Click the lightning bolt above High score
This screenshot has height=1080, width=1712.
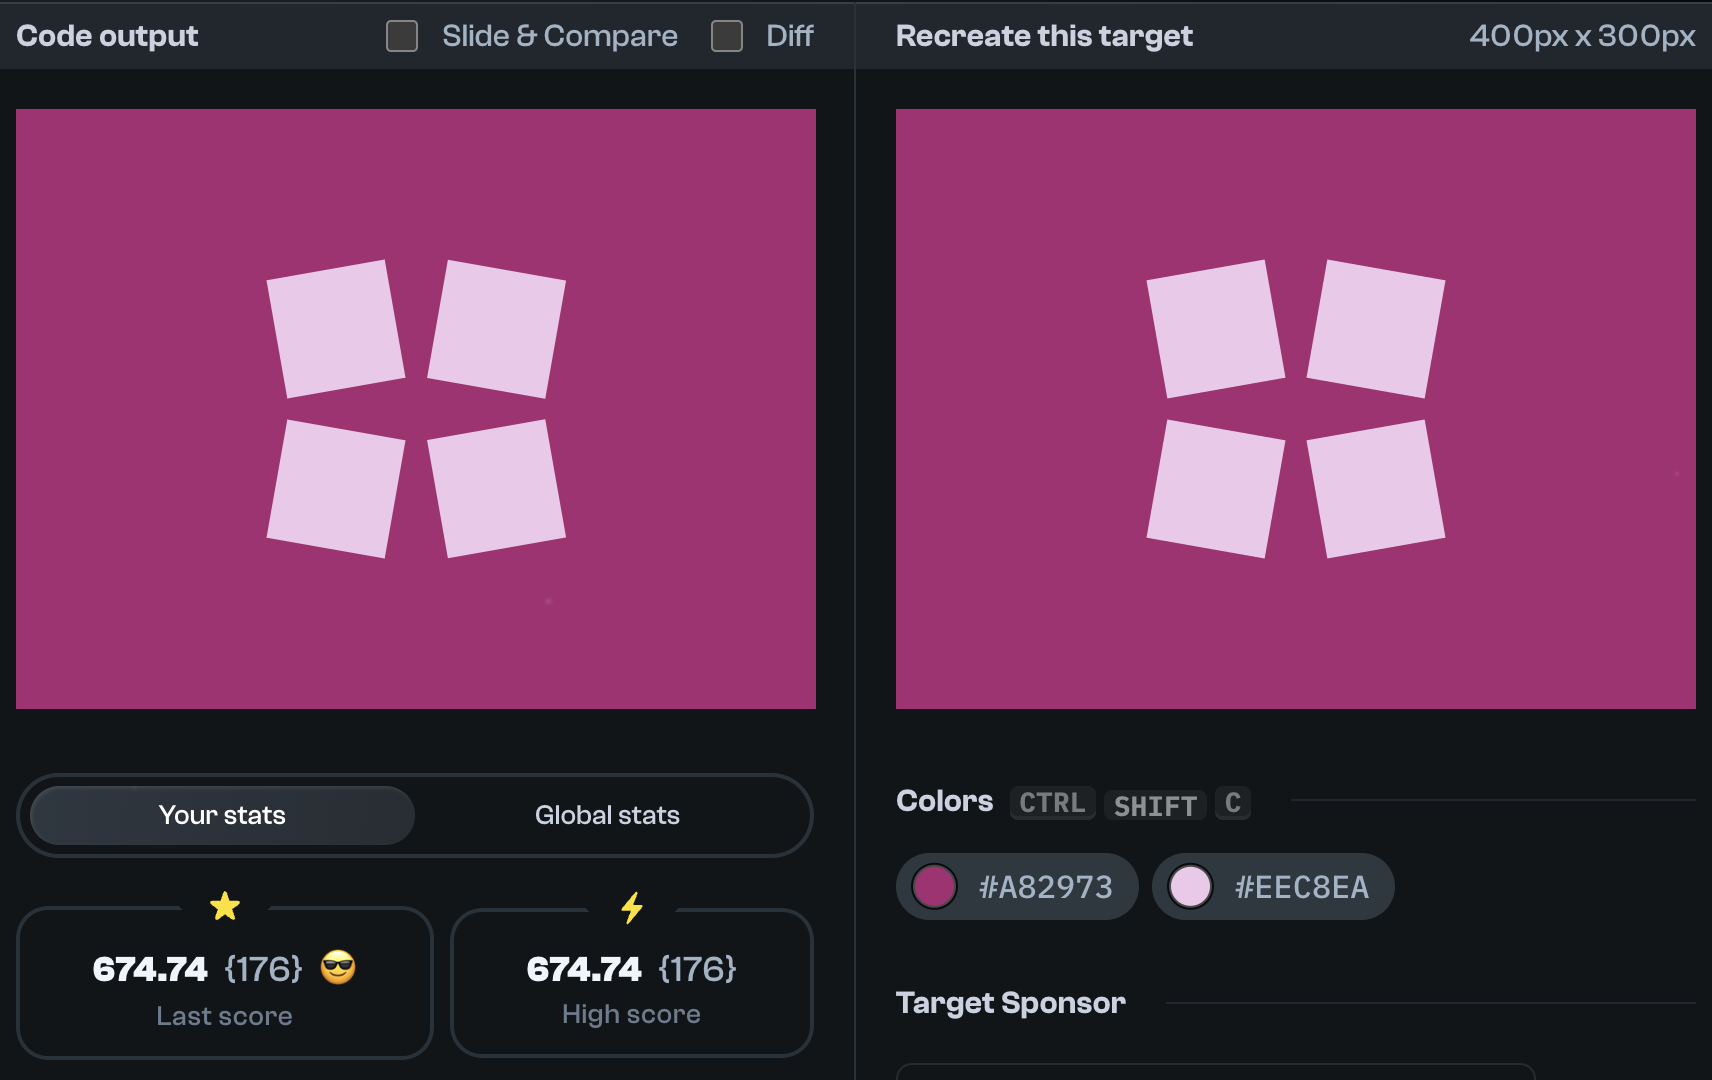631,908
